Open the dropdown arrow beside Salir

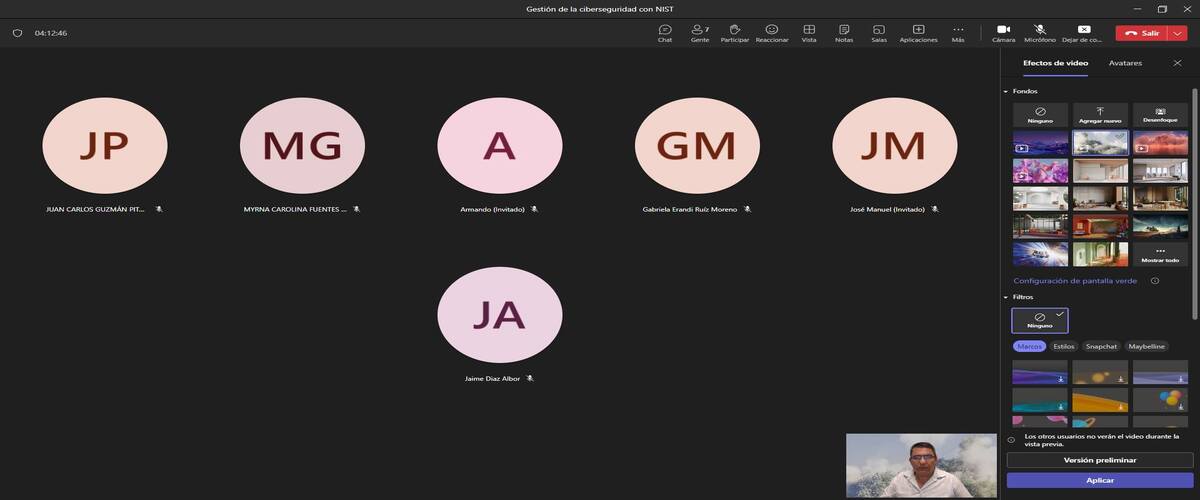pyautogui.click(x=1179, y=33)
